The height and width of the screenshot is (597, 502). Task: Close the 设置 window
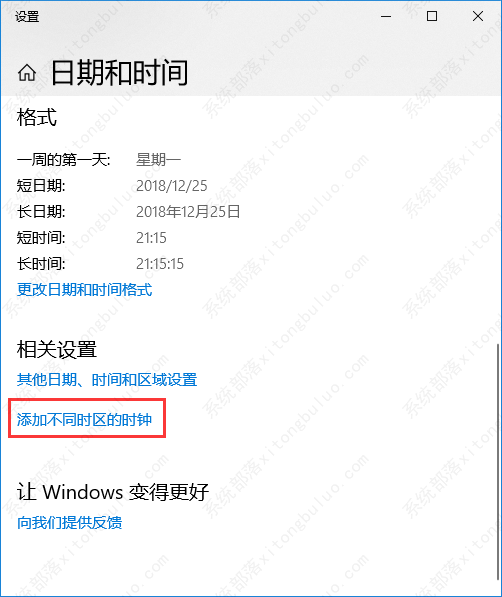pos(478,16)
